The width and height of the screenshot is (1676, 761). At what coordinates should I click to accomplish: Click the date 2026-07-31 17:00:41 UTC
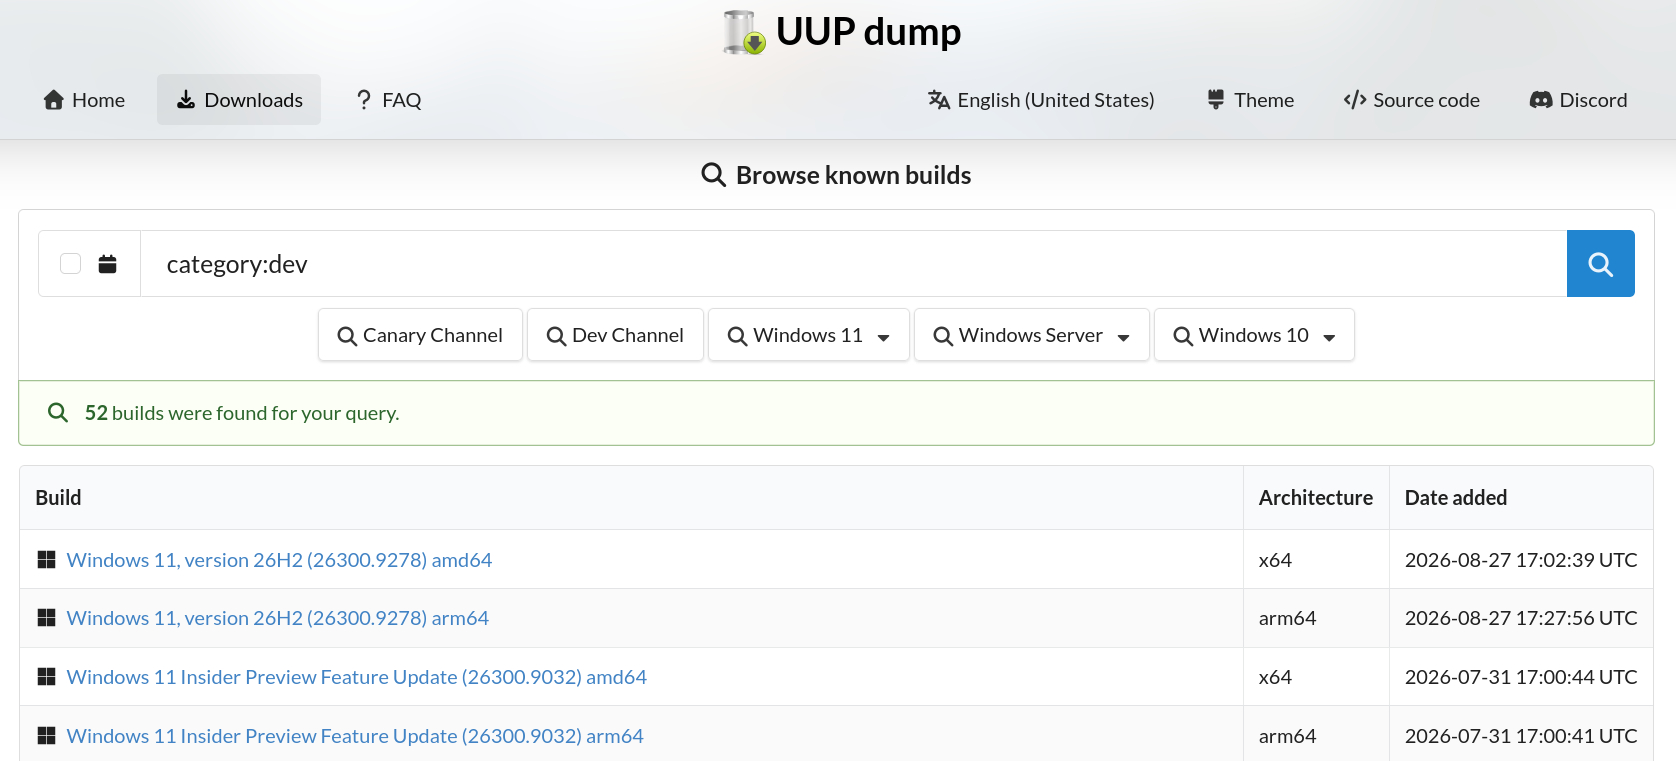pyautogui.click(x=1521, y=736)
